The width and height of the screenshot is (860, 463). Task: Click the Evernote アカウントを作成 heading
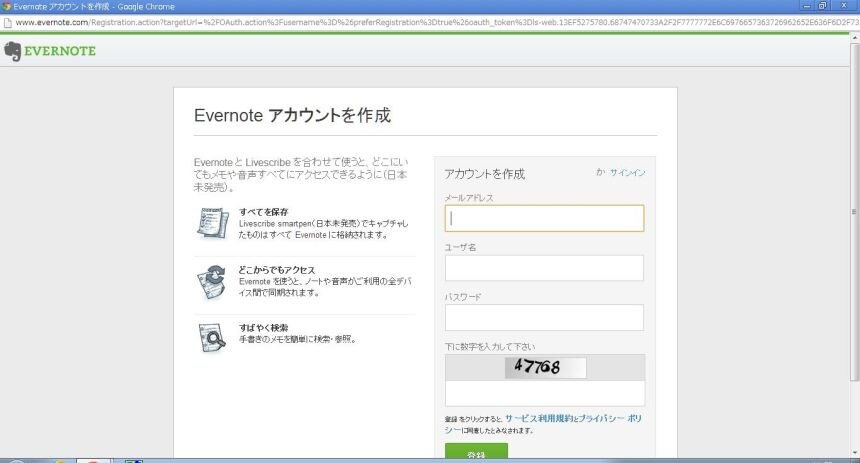tap(292, 115)
